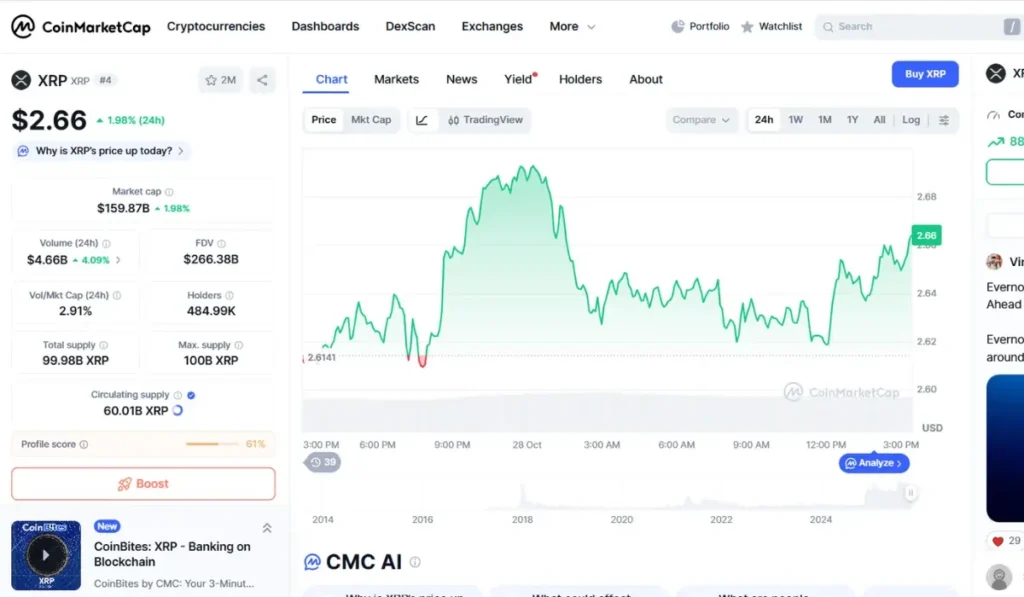The width and height of the screenshot is (1024, 597).
Task: Click the history clock badge showing 39
Action: [323, 462]
